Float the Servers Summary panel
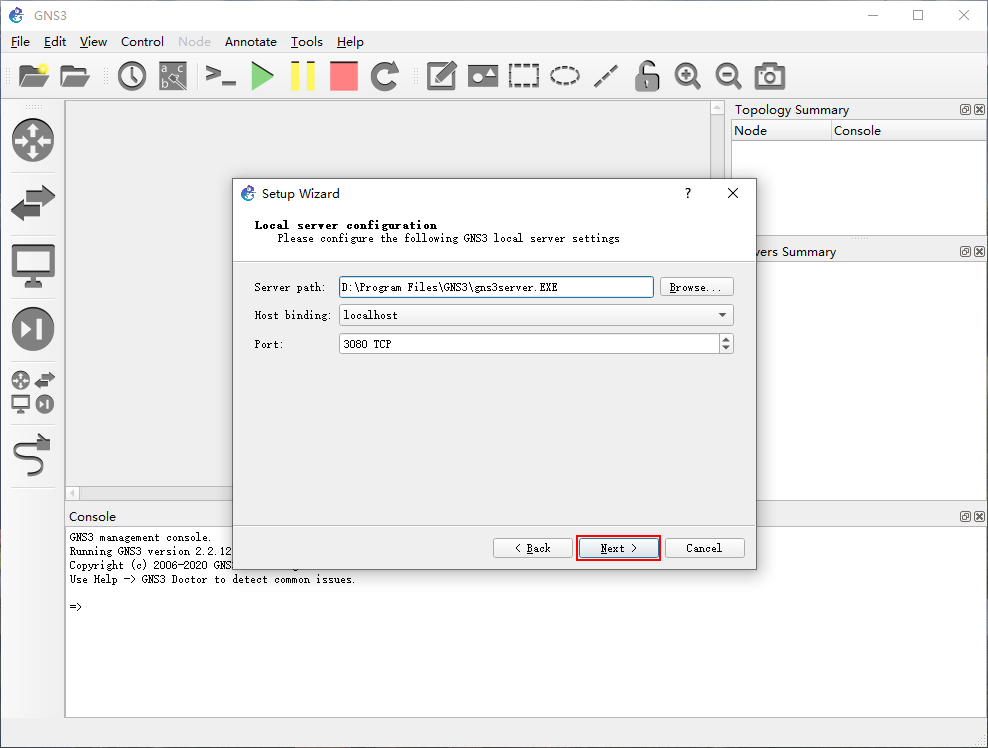 pos(965,251)
